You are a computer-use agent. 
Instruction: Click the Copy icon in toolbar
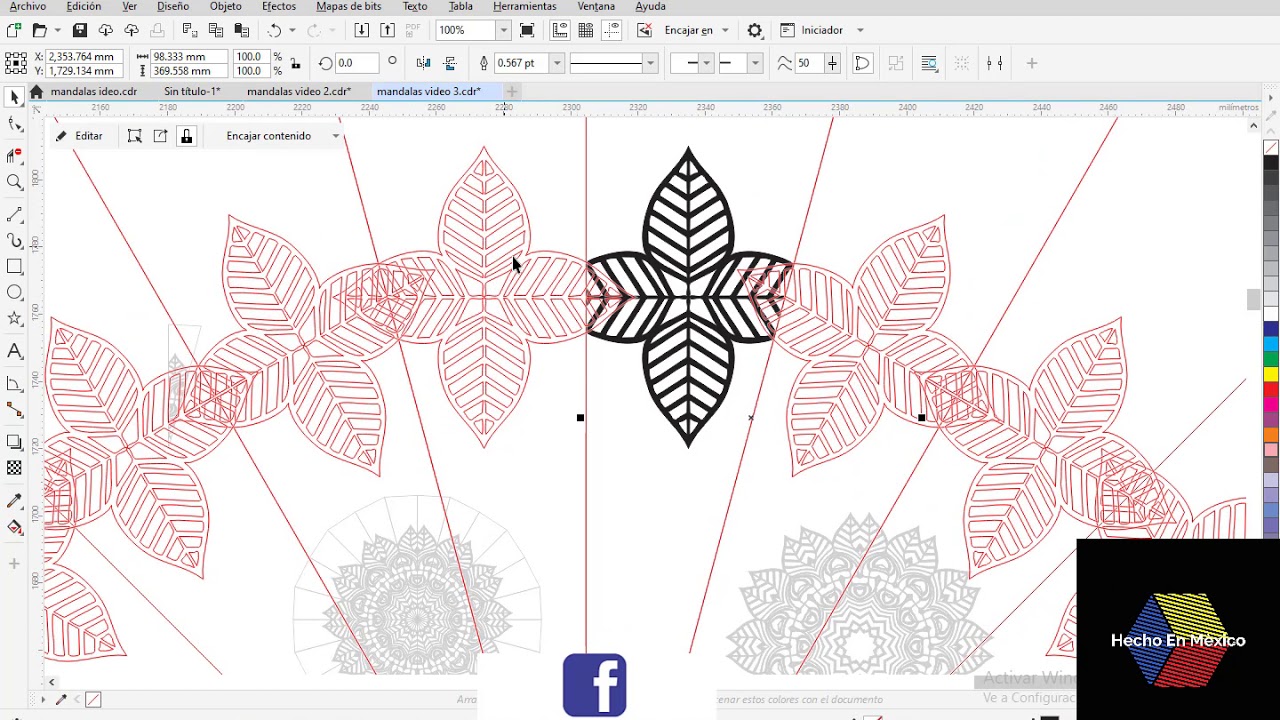click(216, 30)
